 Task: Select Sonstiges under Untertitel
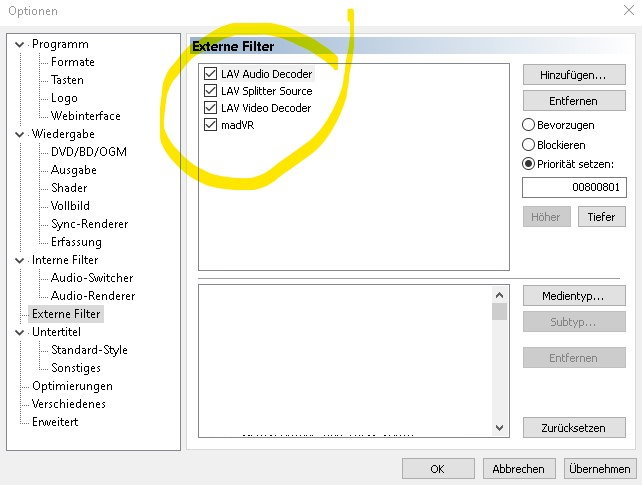pos(76,368)
